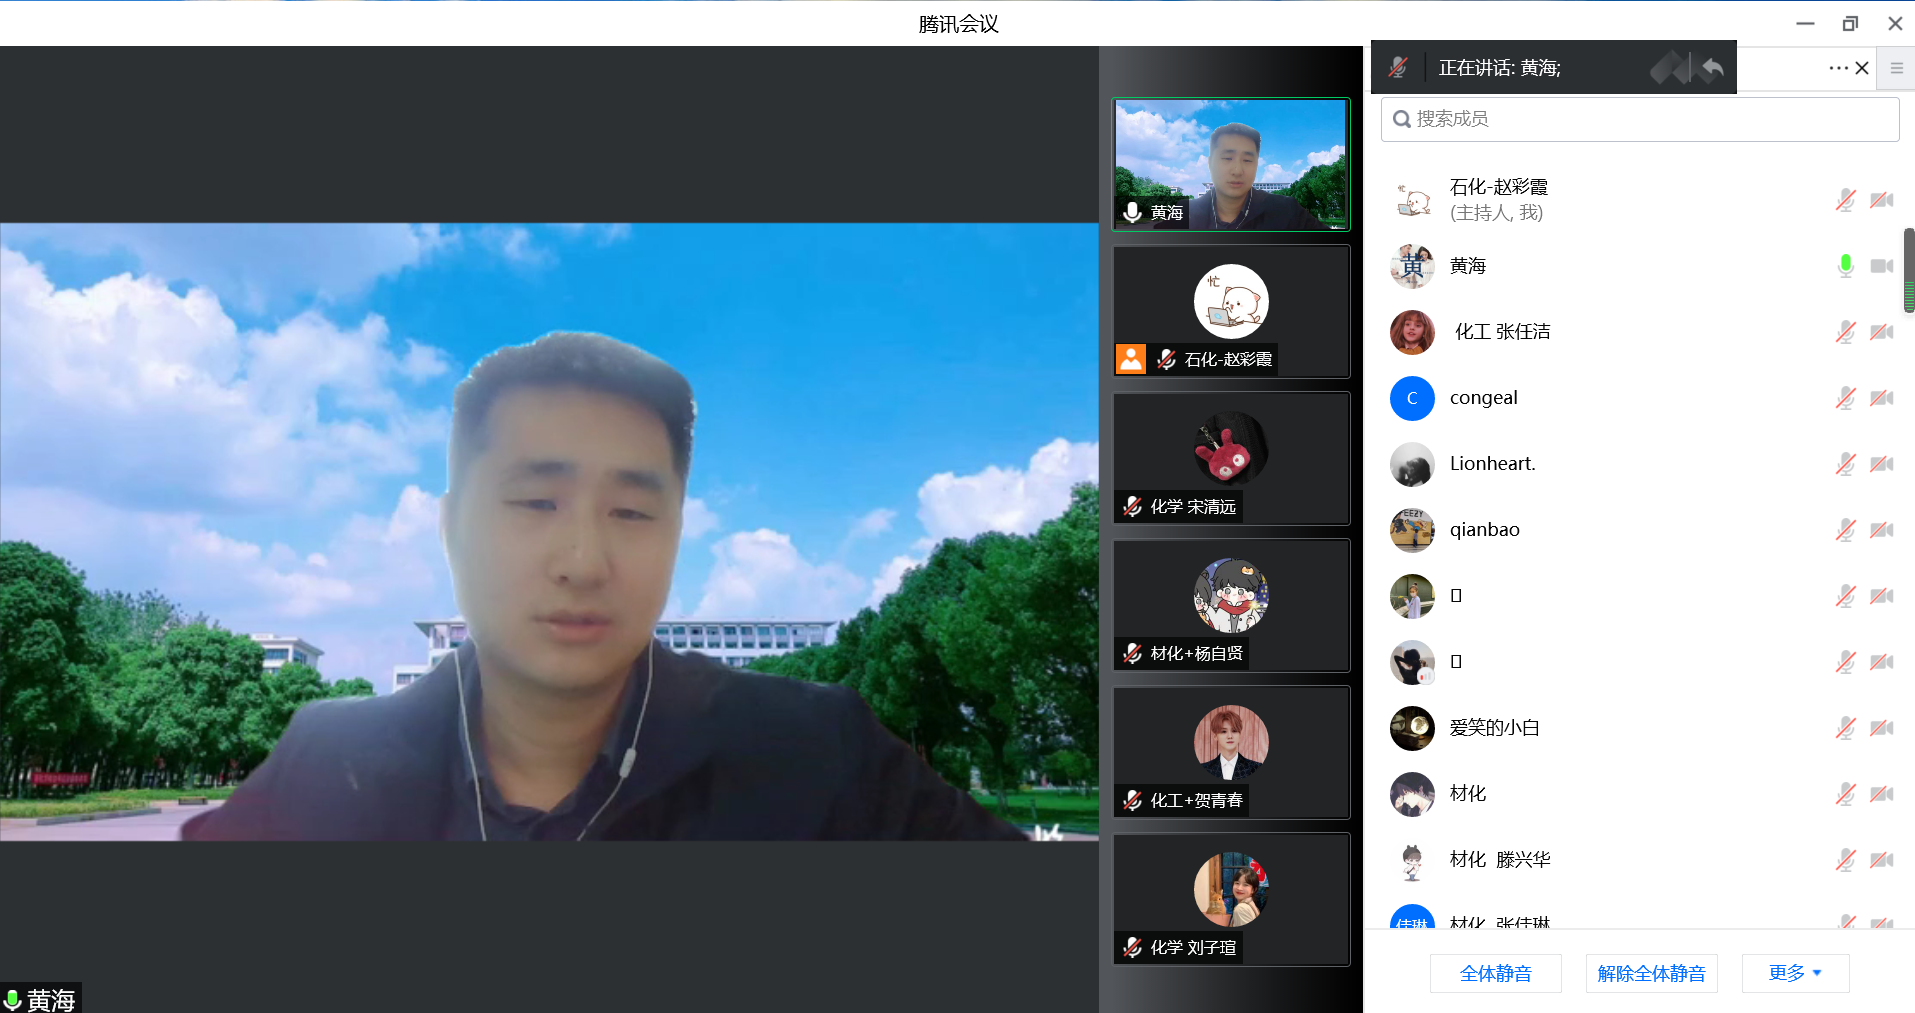Click the member list vertical scrollbar
1915x1013 pixels.
click(x=1908, y=270)
